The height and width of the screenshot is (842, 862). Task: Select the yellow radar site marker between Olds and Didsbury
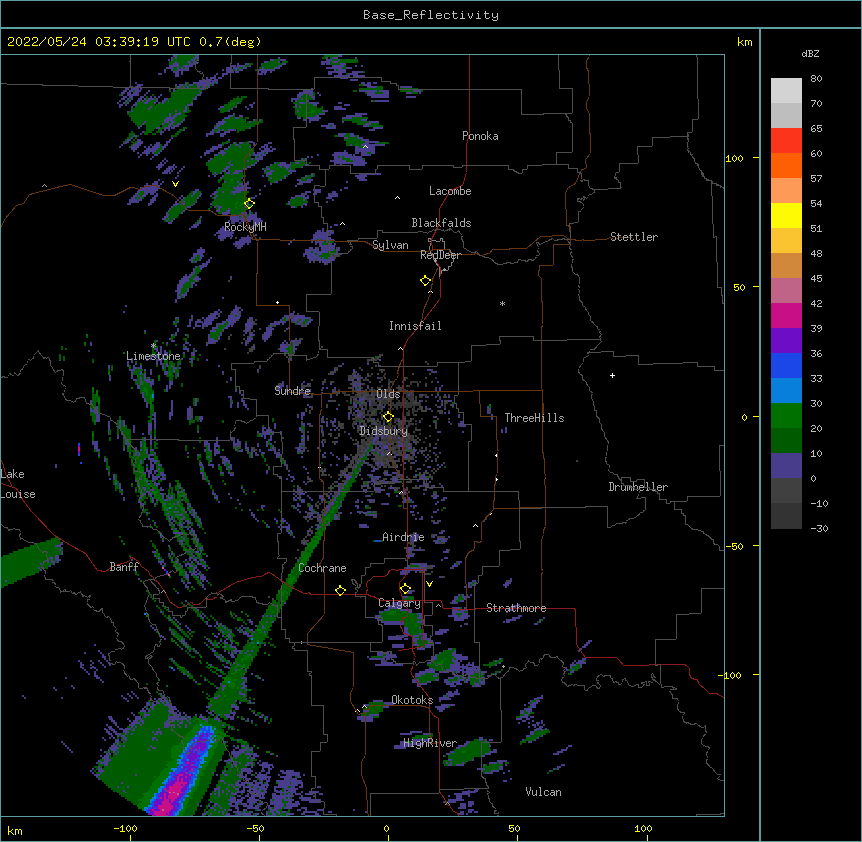click(x=388, y=417)
